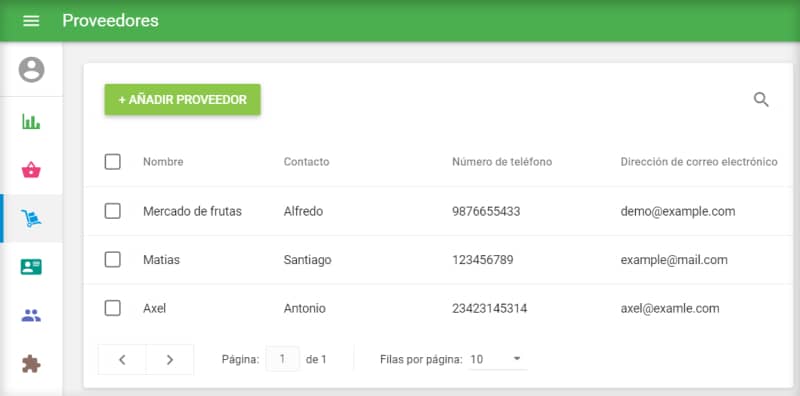The image size is (800, 396).
Task: Sort by Número de teléfono column header
Action: click(502, 162)
